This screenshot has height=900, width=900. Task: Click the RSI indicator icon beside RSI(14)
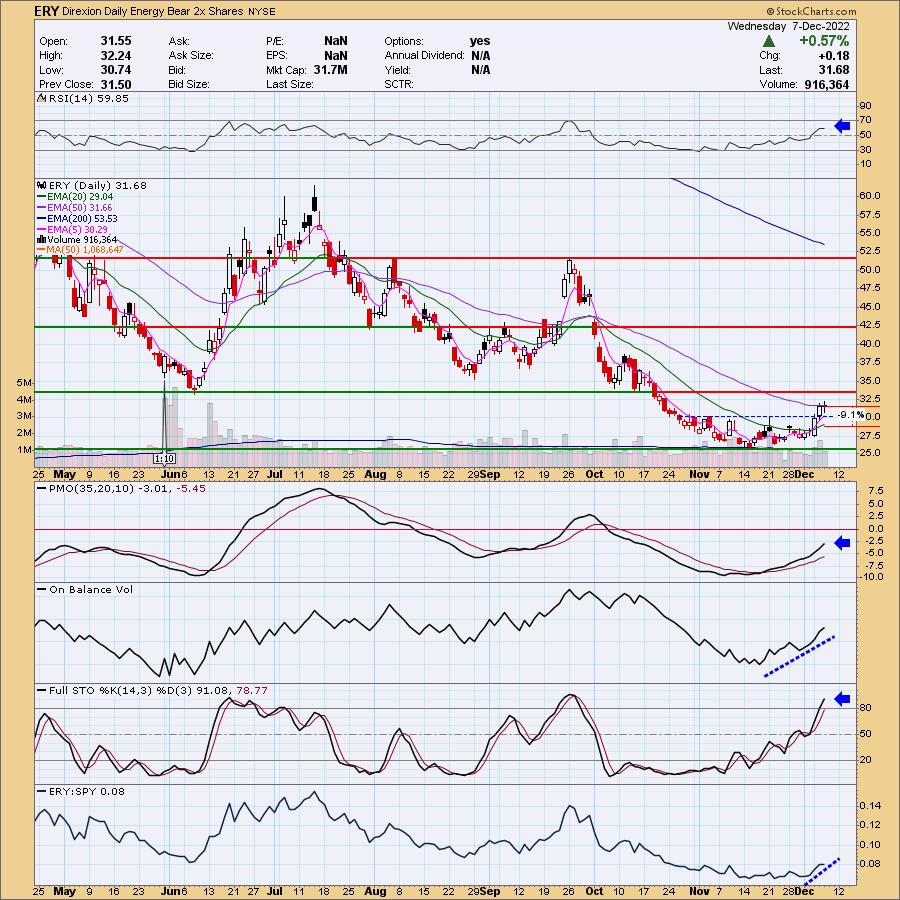(x=41, y=98)
